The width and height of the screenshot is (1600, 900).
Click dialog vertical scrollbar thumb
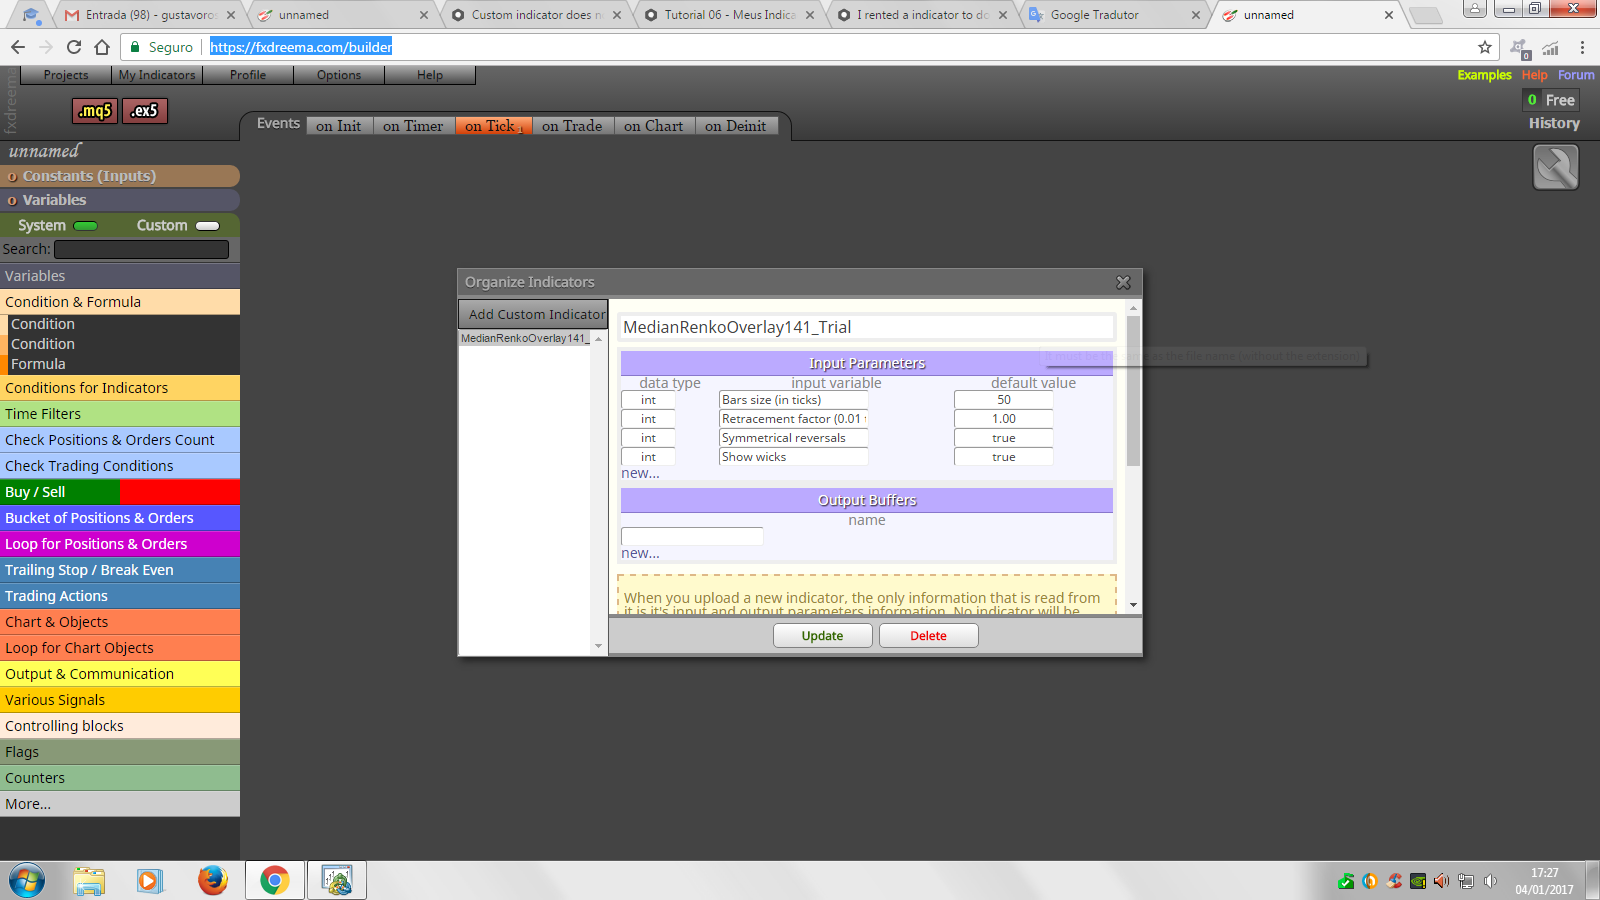tap(1133, 392)
